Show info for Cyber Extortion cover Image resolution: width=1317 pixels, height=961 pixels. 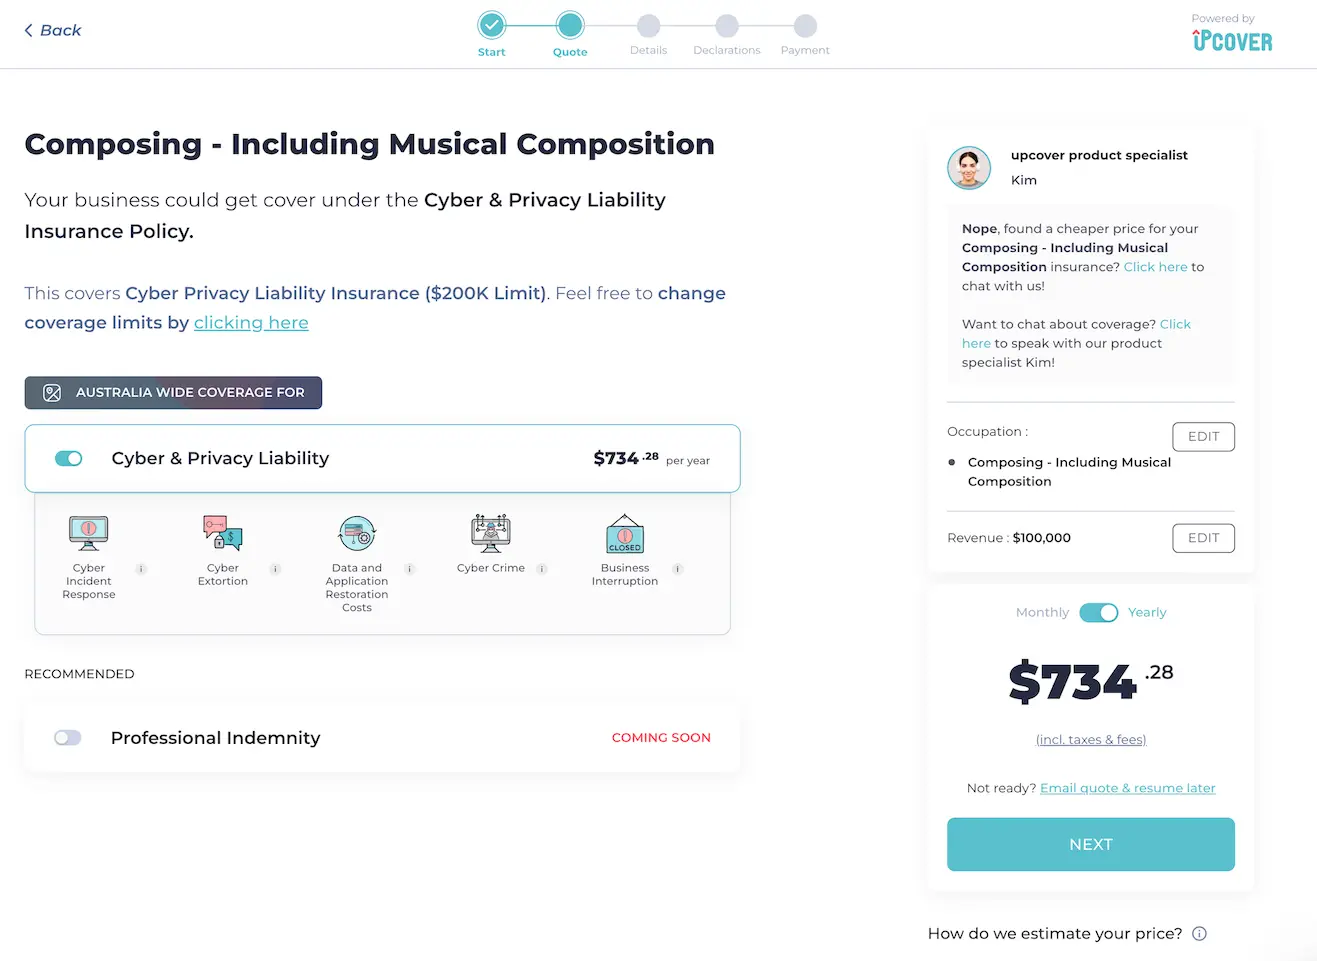275,569
